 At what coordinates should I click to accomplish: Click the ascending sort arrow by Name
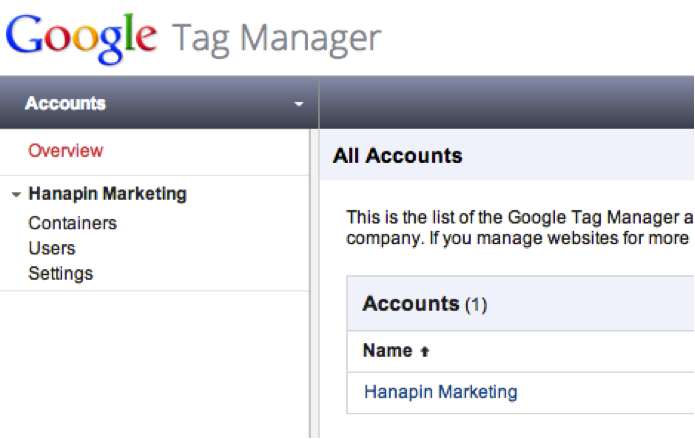(425, 352)
